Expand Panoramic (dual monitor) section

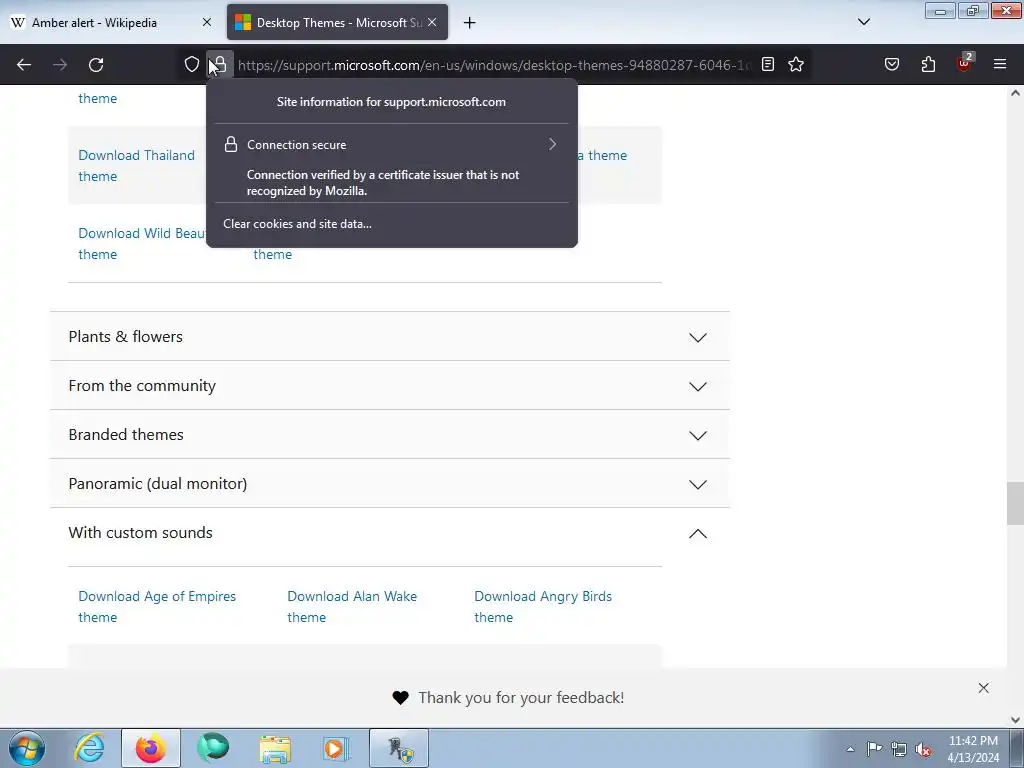pyautogui.click(x=389, y=483)
